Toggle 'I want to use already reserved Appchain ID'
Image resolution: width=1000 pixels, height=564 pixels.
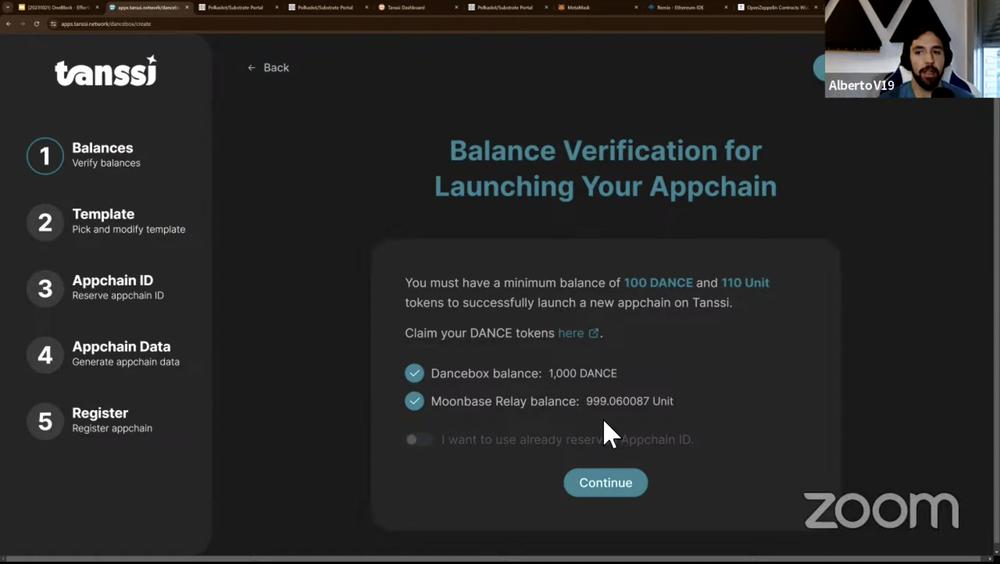tap(419, 440)
